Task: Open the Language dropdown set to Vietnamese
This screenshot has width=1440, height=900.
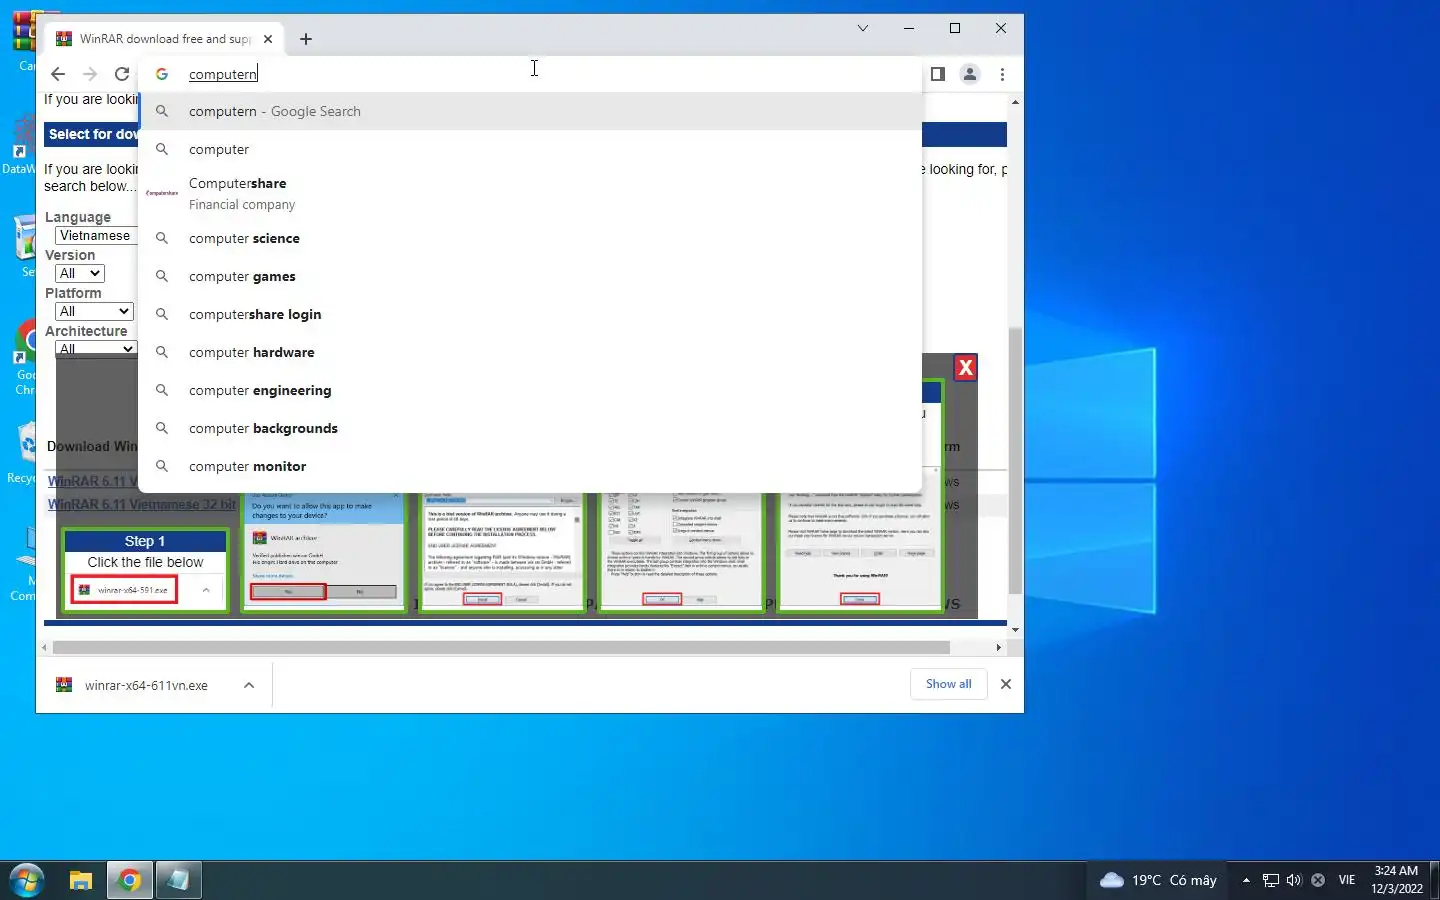Action: pyautogui.click(x=95, y=236)
